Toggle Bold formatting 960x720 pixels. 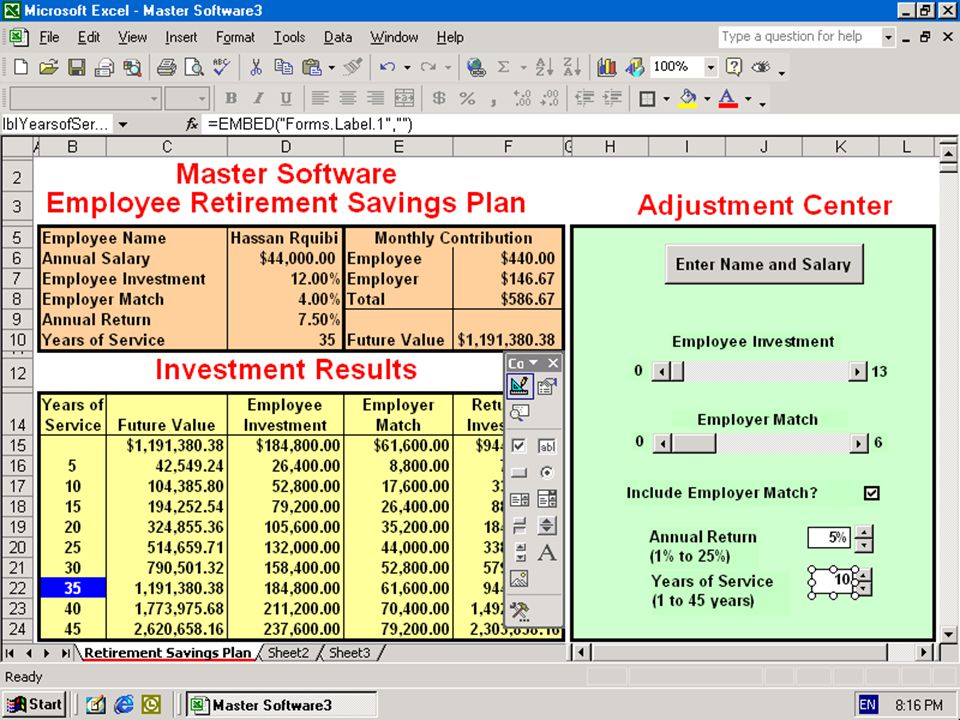coord(231,98)
